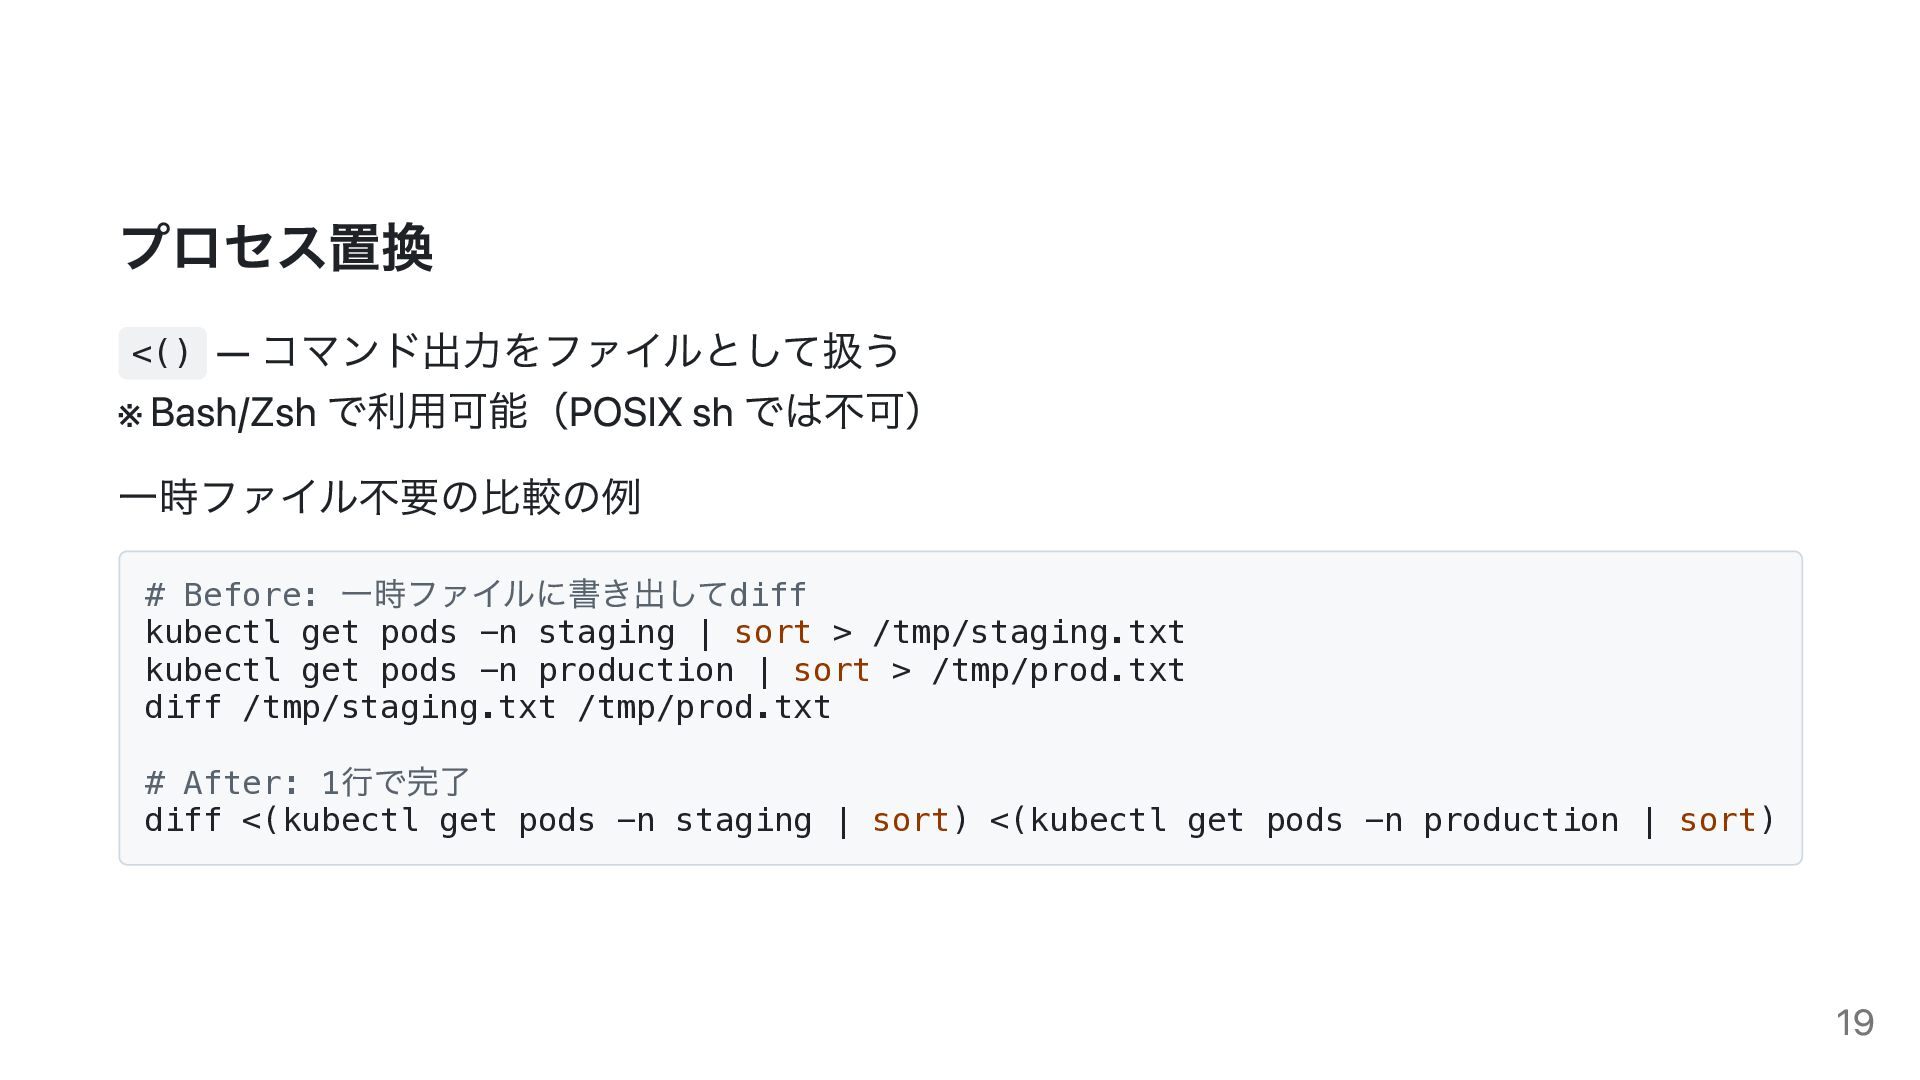
Task: Click 'kubectl' on the first command line
Action: tap(212, 633)
